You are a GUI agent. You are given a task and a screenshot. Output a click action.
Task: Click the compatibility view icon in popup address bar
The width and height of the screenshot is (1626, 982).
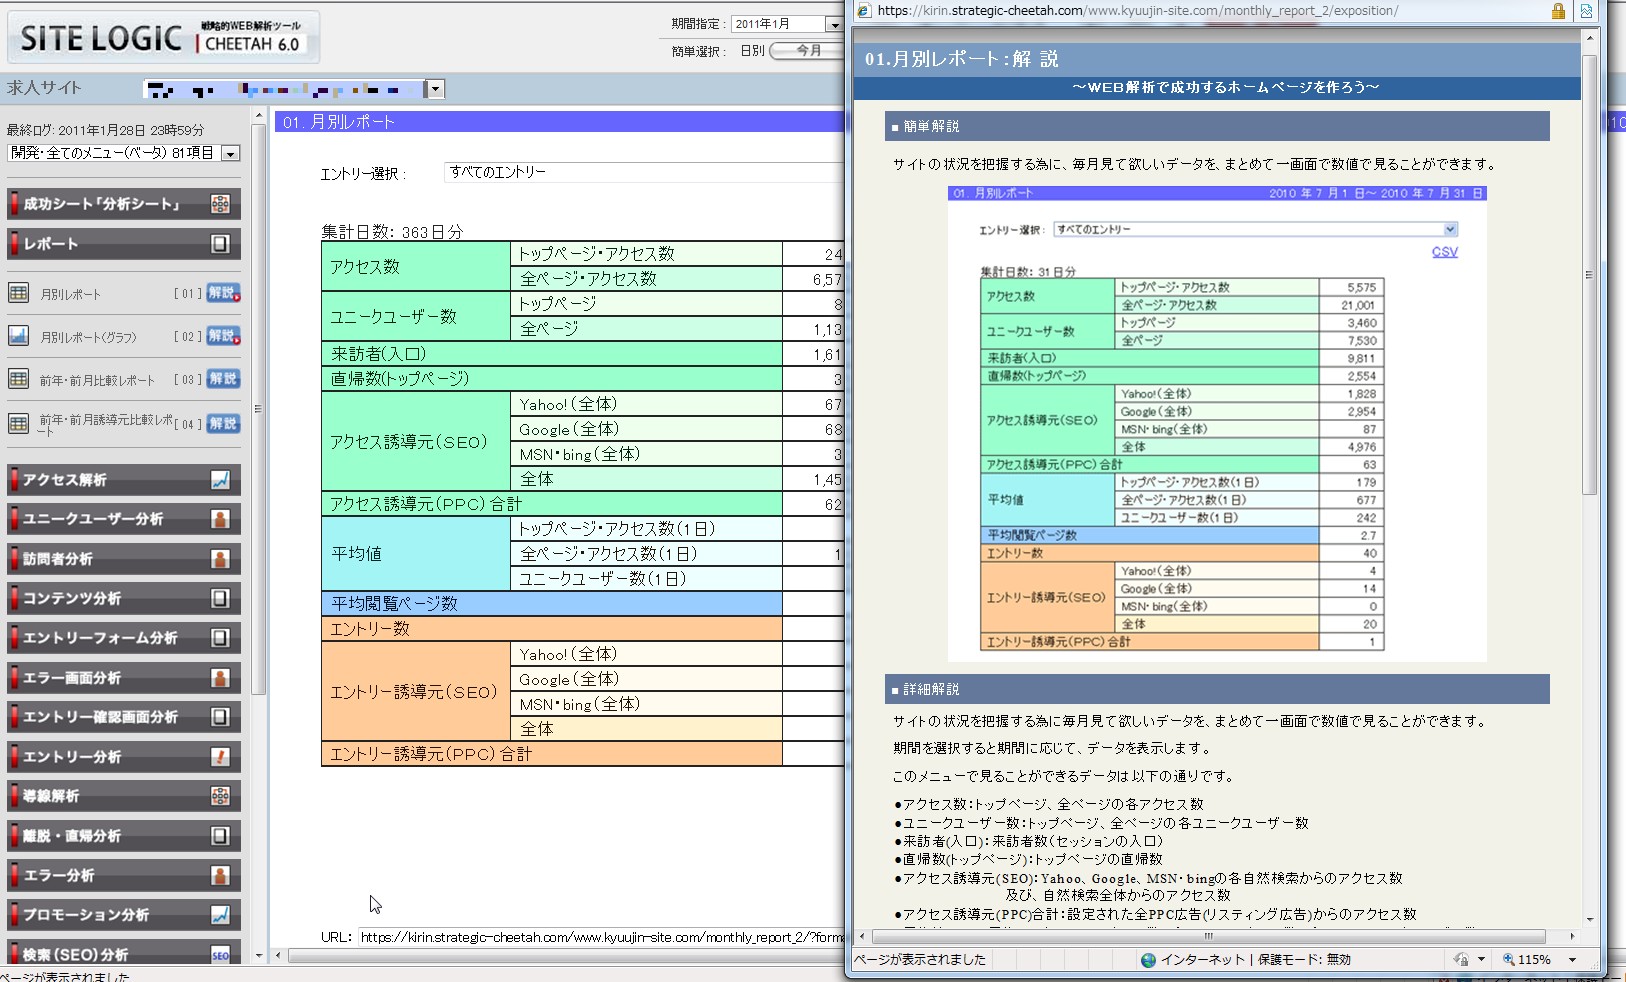point(1586,11)
